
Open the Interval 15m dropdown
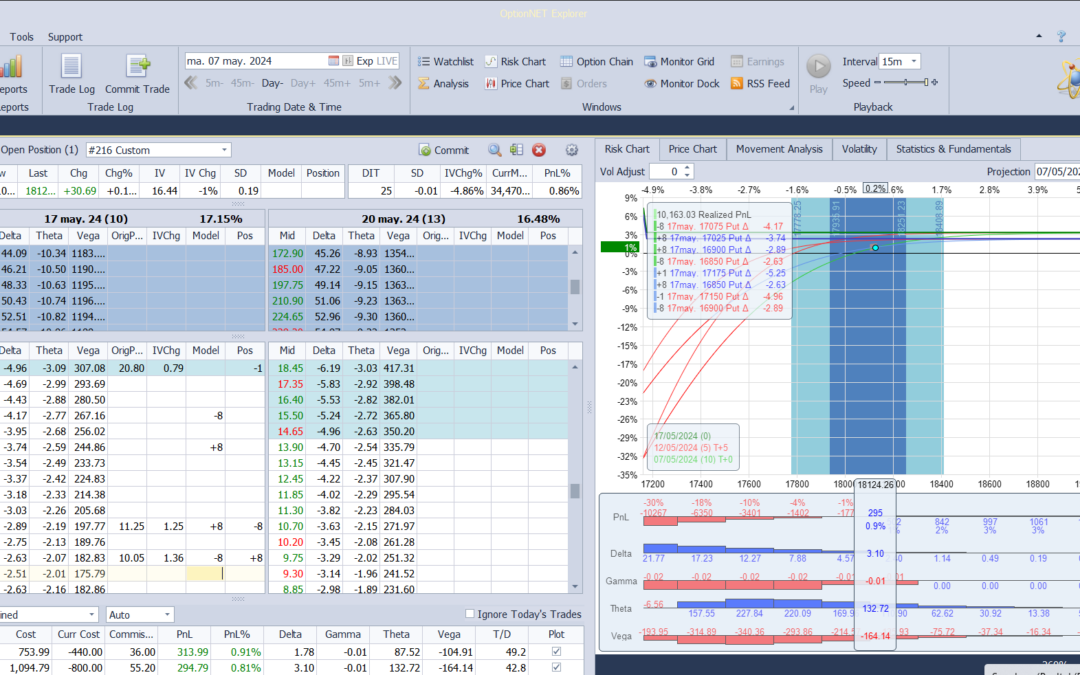pos(914,61)
